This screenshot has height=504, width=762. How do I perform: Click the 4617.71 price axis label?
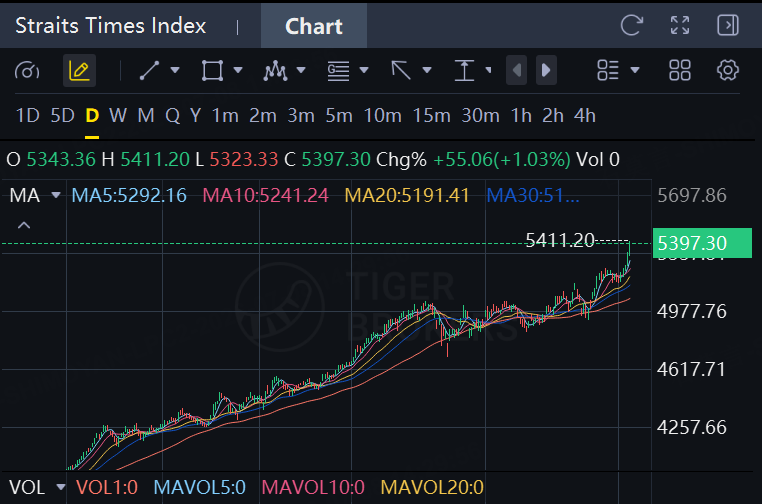click(x=691, y=369)
